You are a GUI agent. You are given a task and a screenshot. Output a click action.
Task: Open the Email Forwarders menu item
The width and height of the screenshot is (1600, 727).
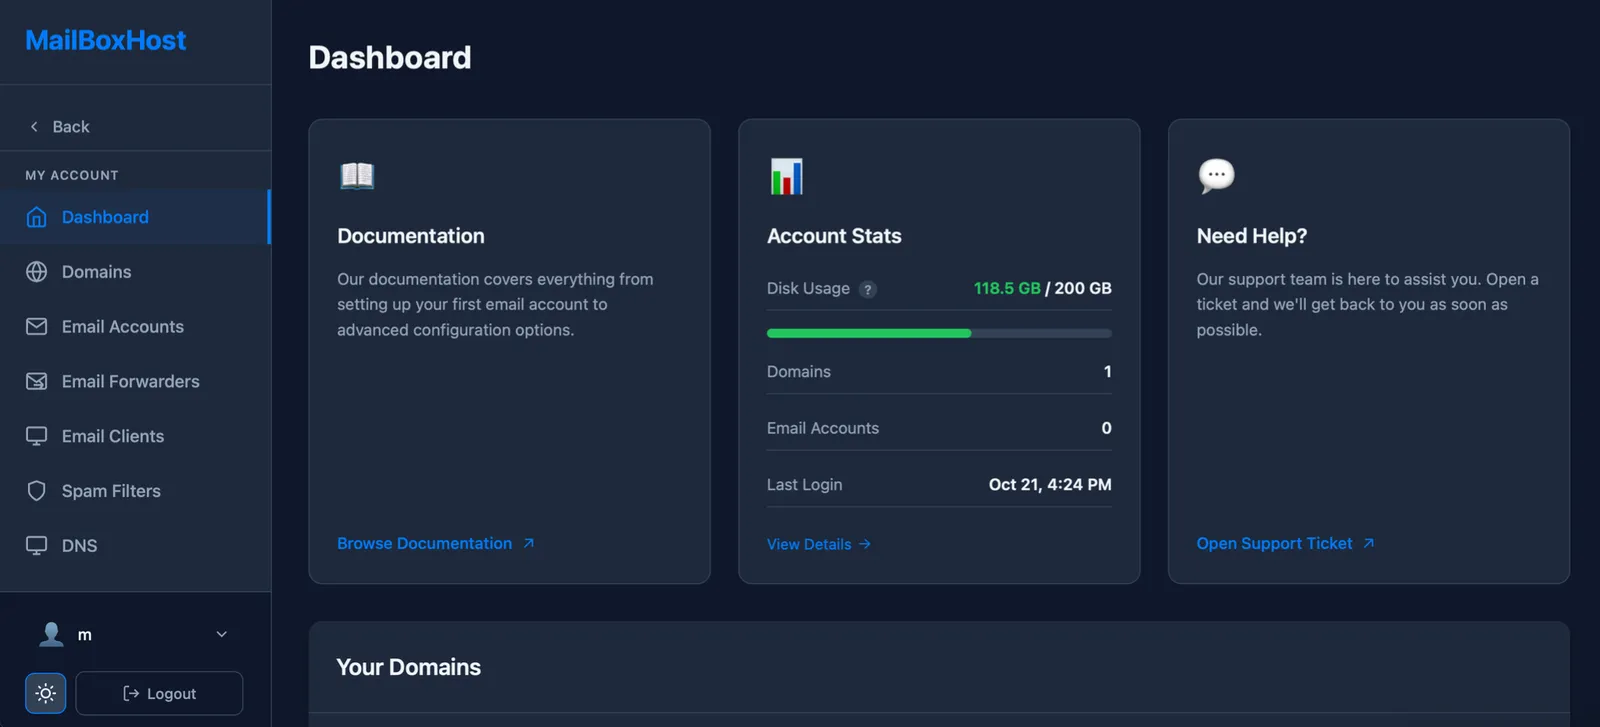tap(135, 381)
